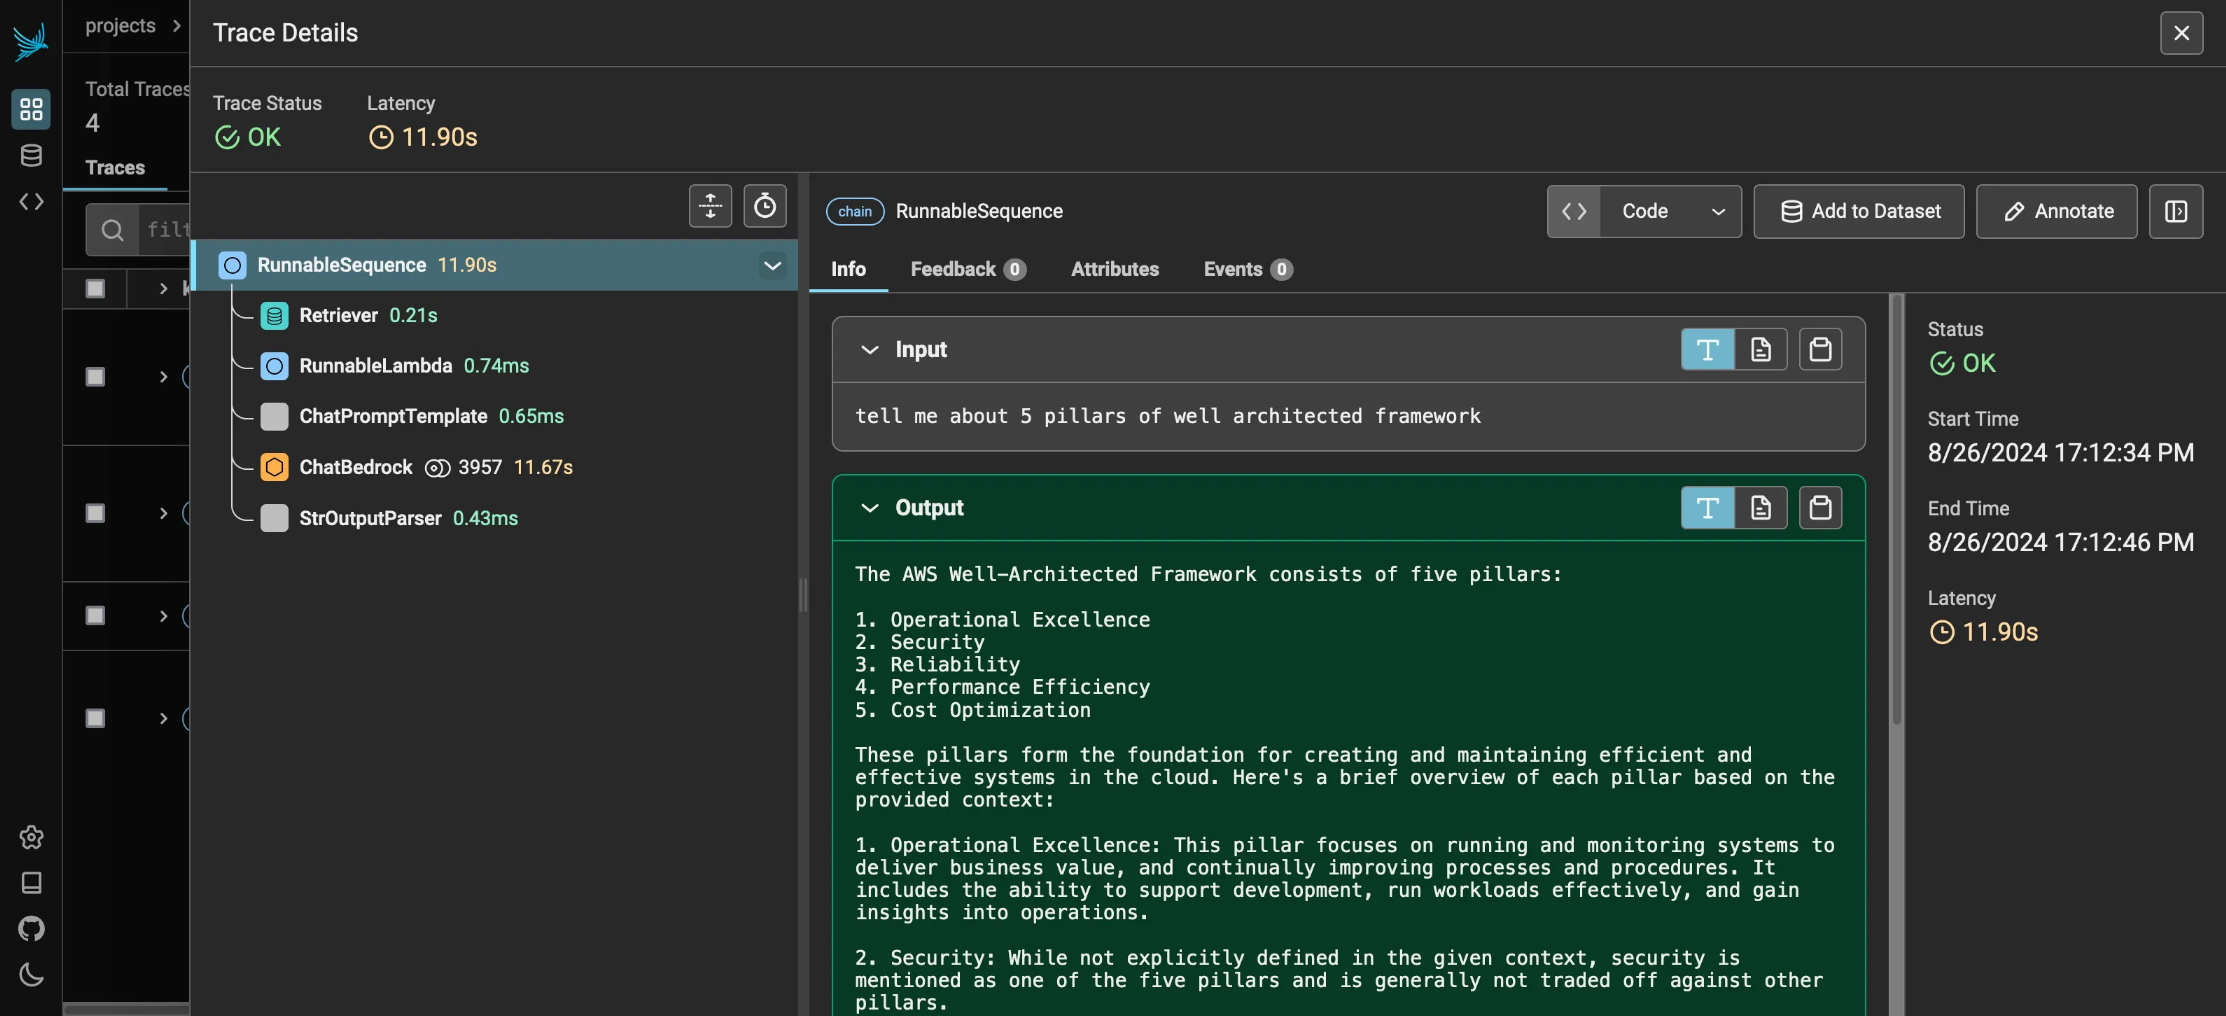This screenshot has width=2226, height=1016.
Task: Toggle dark mode moon icon
Action: pyautogui.click(x=31, y=974)
